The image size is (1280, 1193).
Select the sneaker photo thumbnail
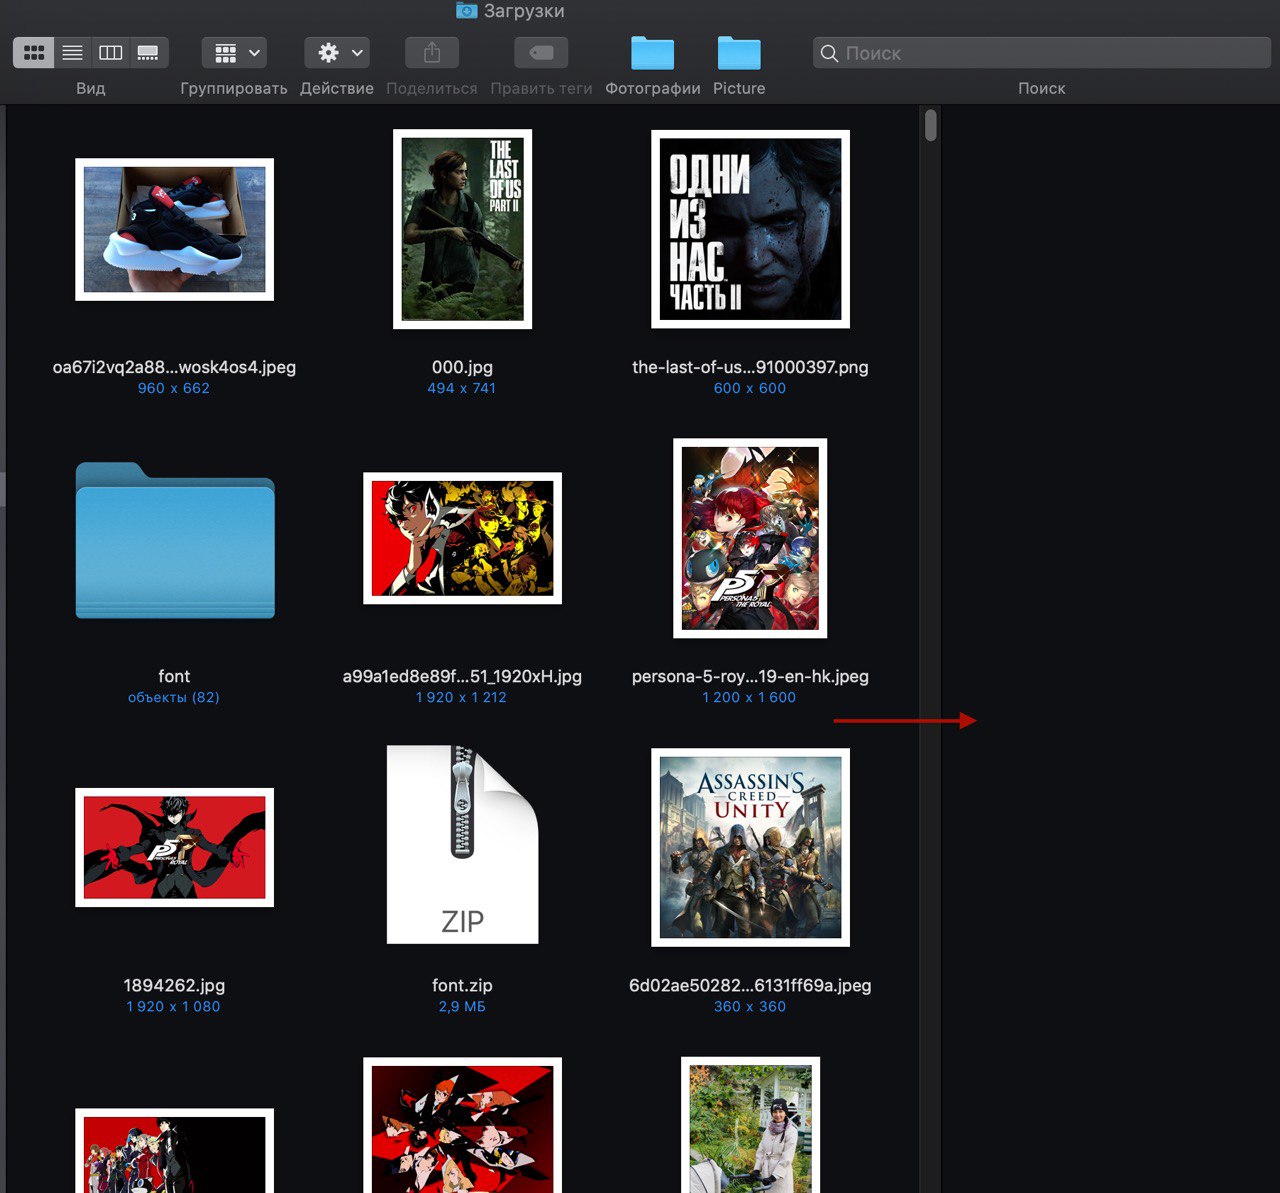click(174, 229)
